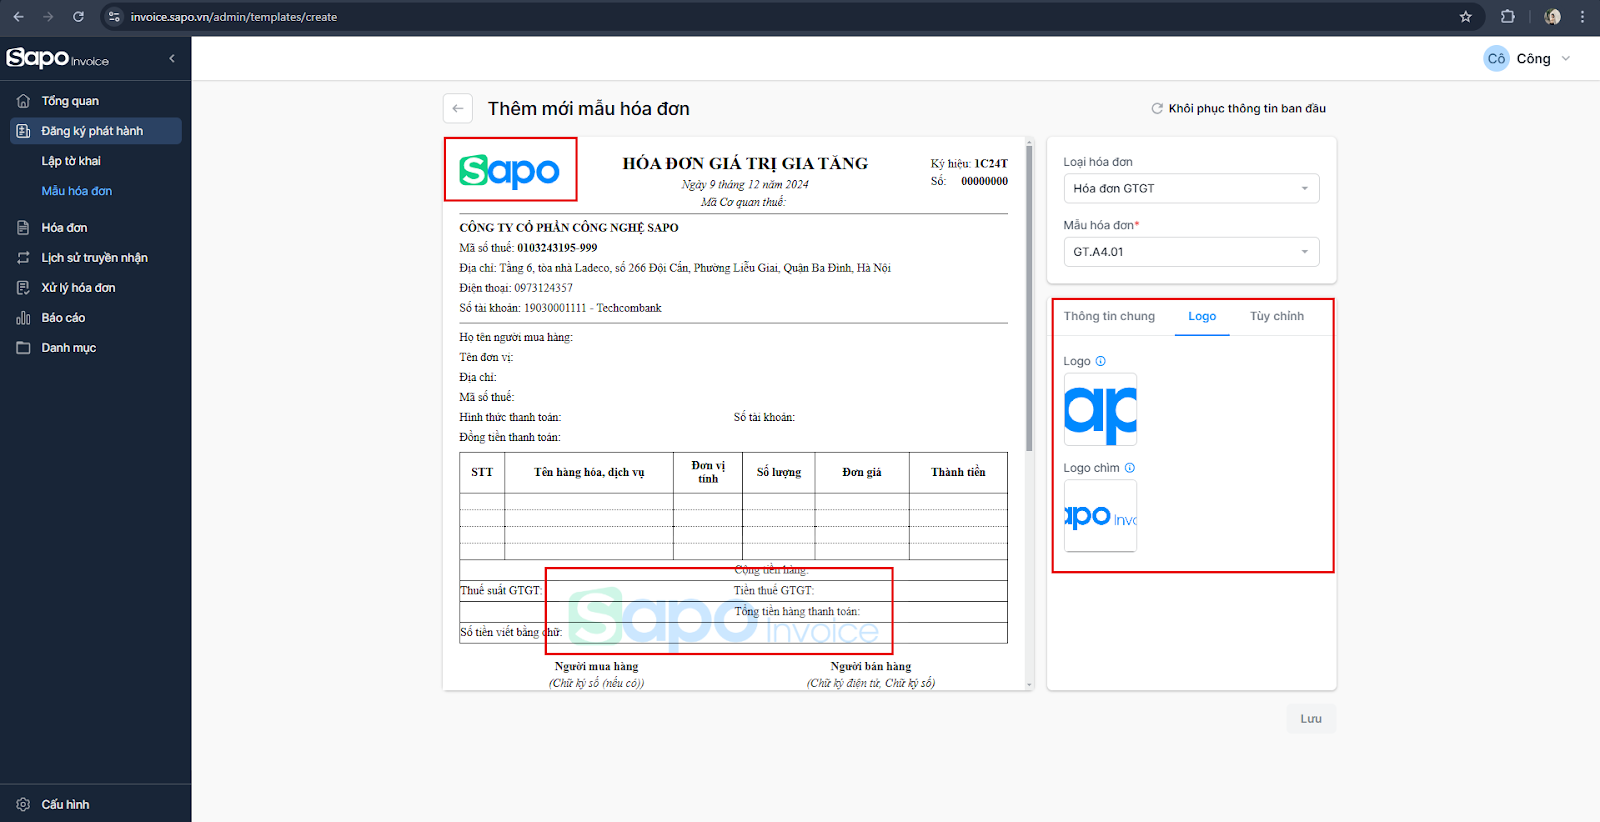The width and height of the screenshot is (1600, 822).
Task: Click the restore refresh icon
Action: [x=1157, y=109]
